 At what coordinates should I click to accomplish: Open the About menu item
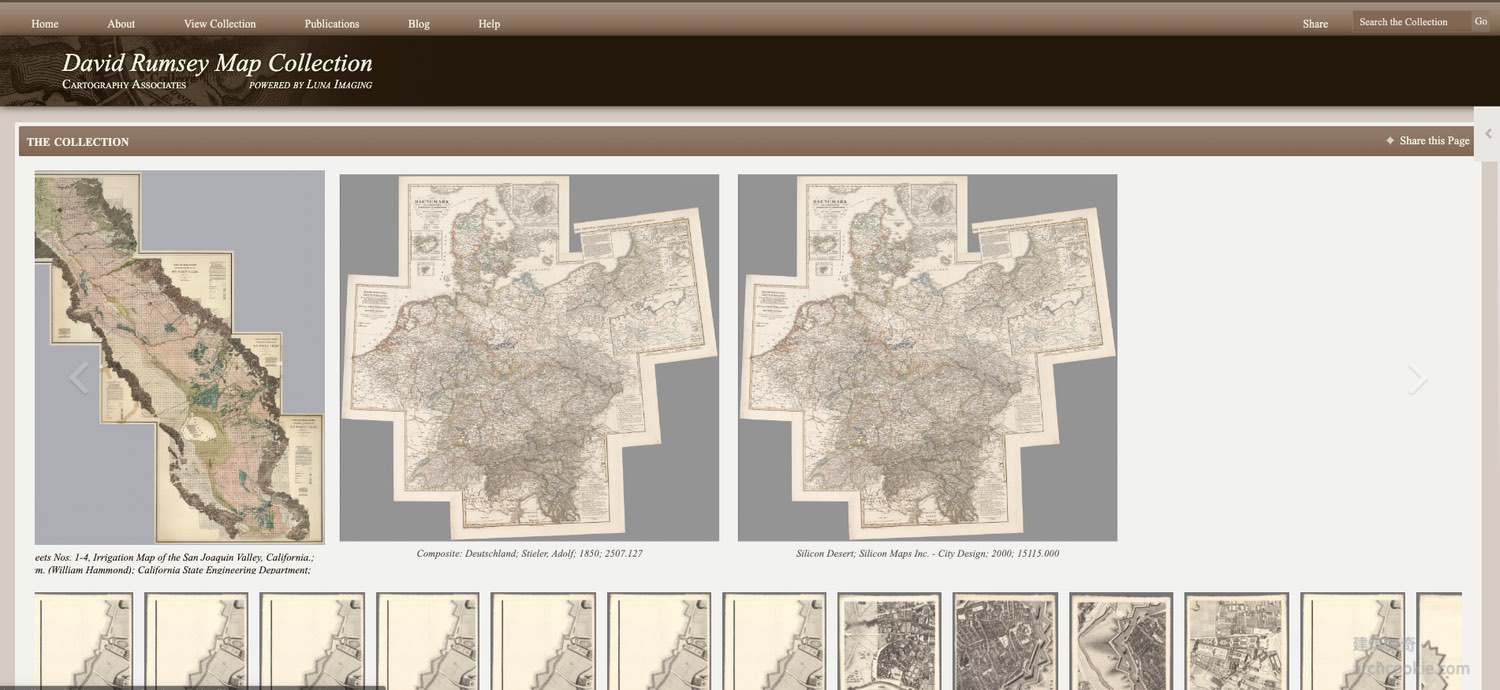121,24
